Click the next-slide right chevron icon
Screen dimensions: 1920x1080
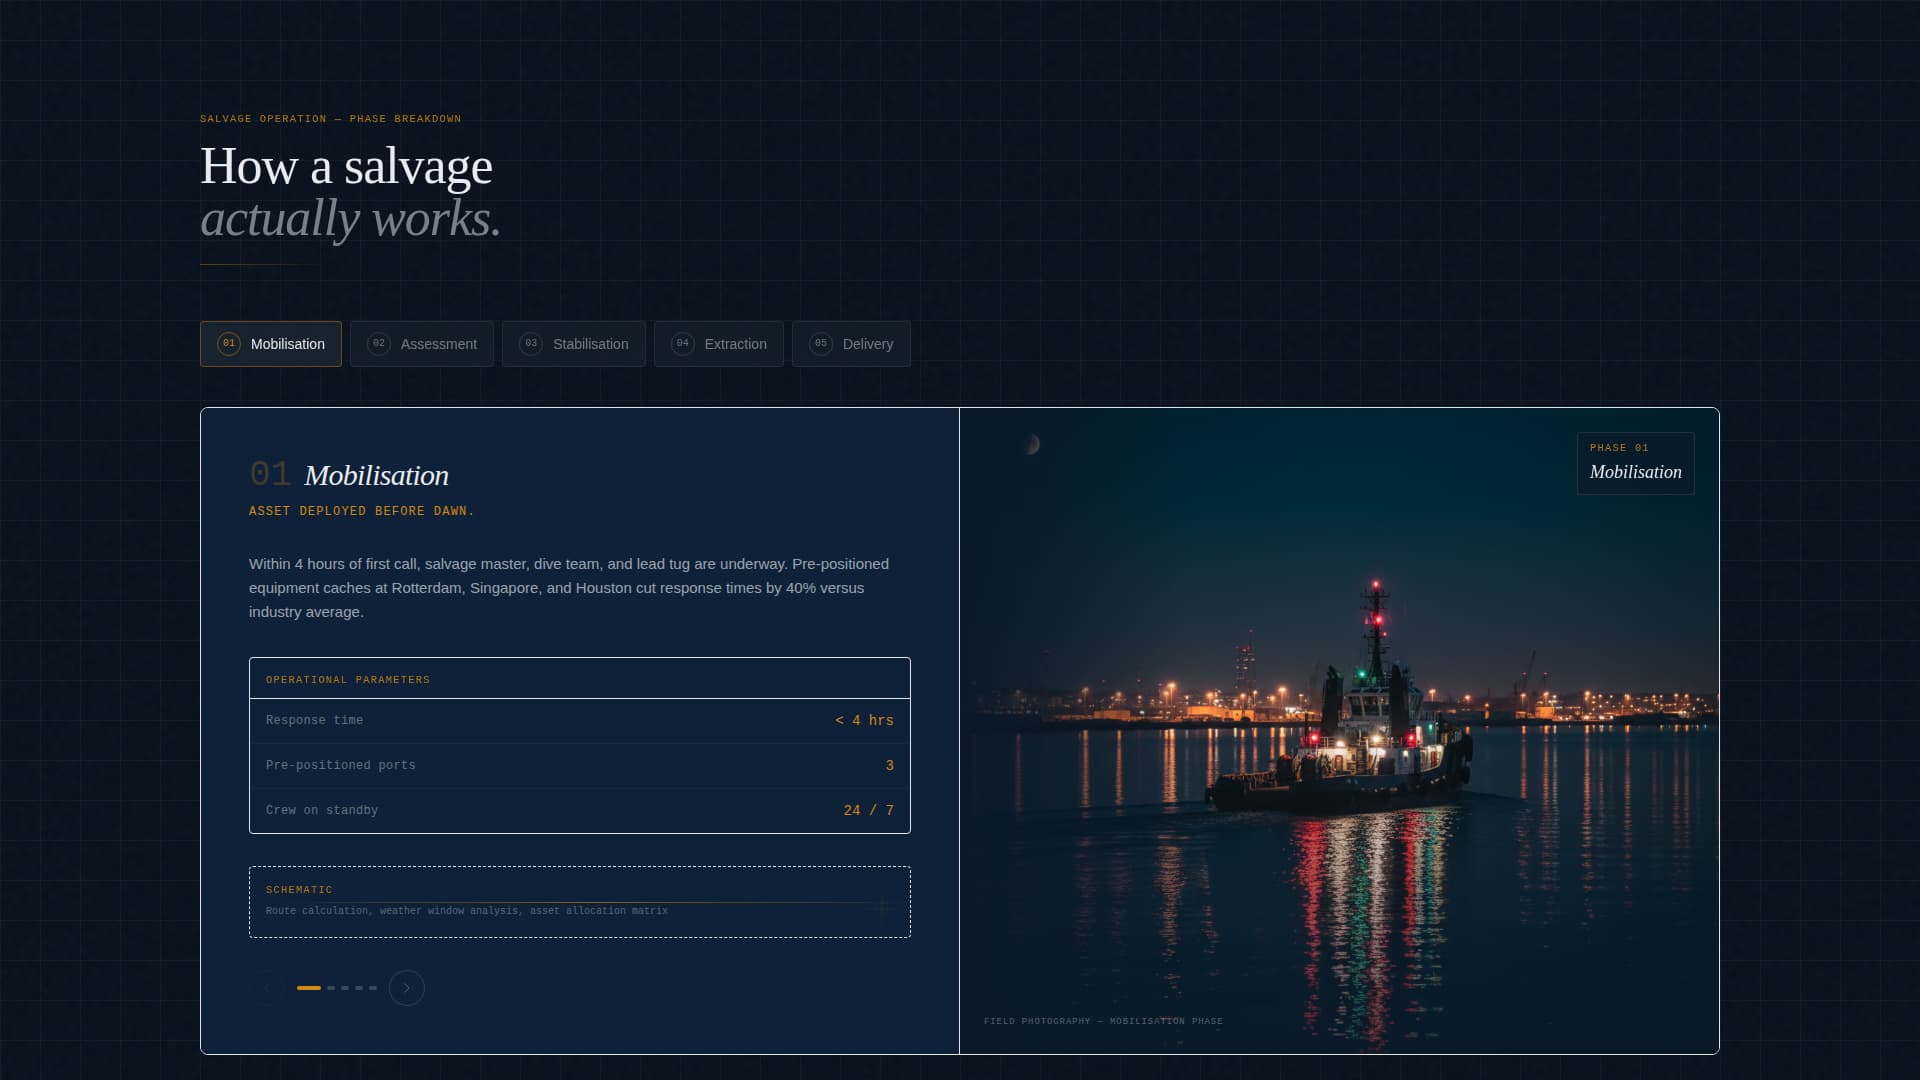click(406, 988)
